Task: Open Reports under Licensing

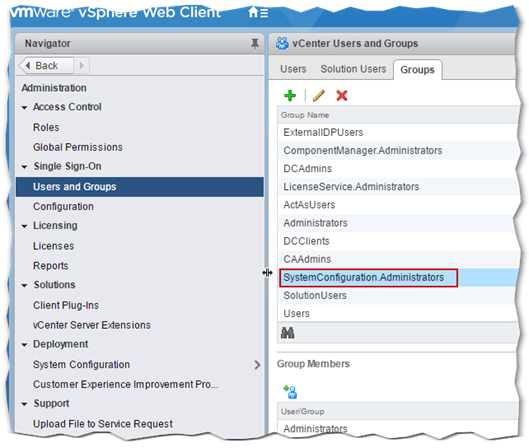Action: coord(51,266)
